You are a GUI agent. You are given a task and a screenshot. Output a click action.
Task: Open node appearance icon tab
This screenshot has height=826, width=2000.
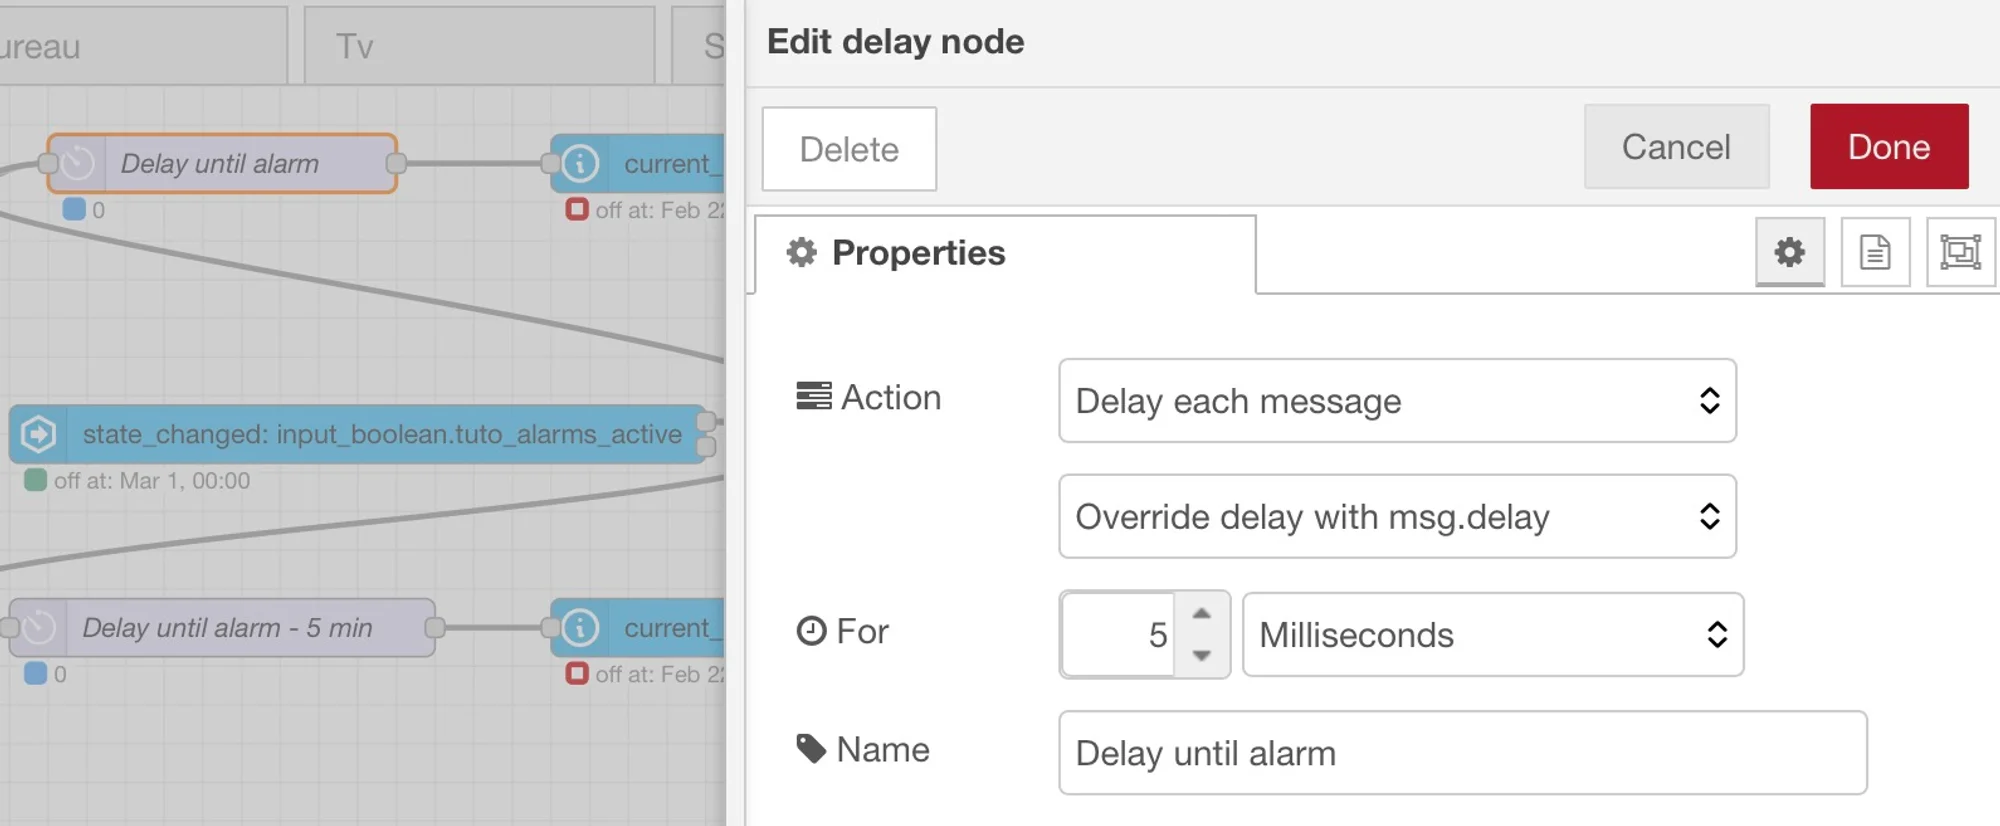pyautogui.click(x=1960, y=252)
